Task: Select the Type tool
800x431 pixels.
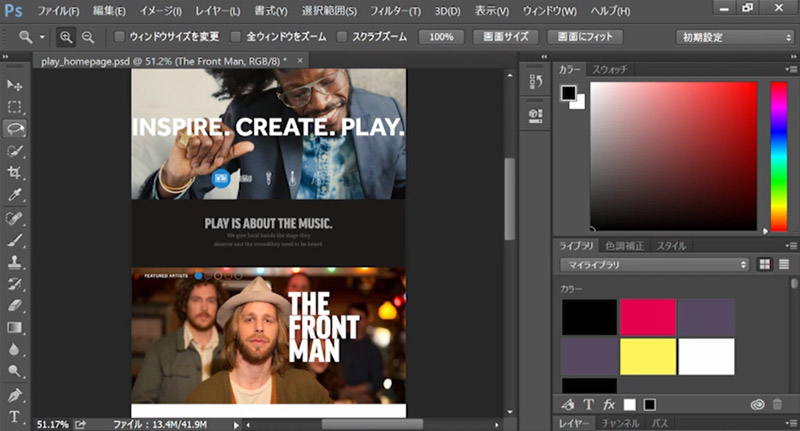Action: [14, 417]
